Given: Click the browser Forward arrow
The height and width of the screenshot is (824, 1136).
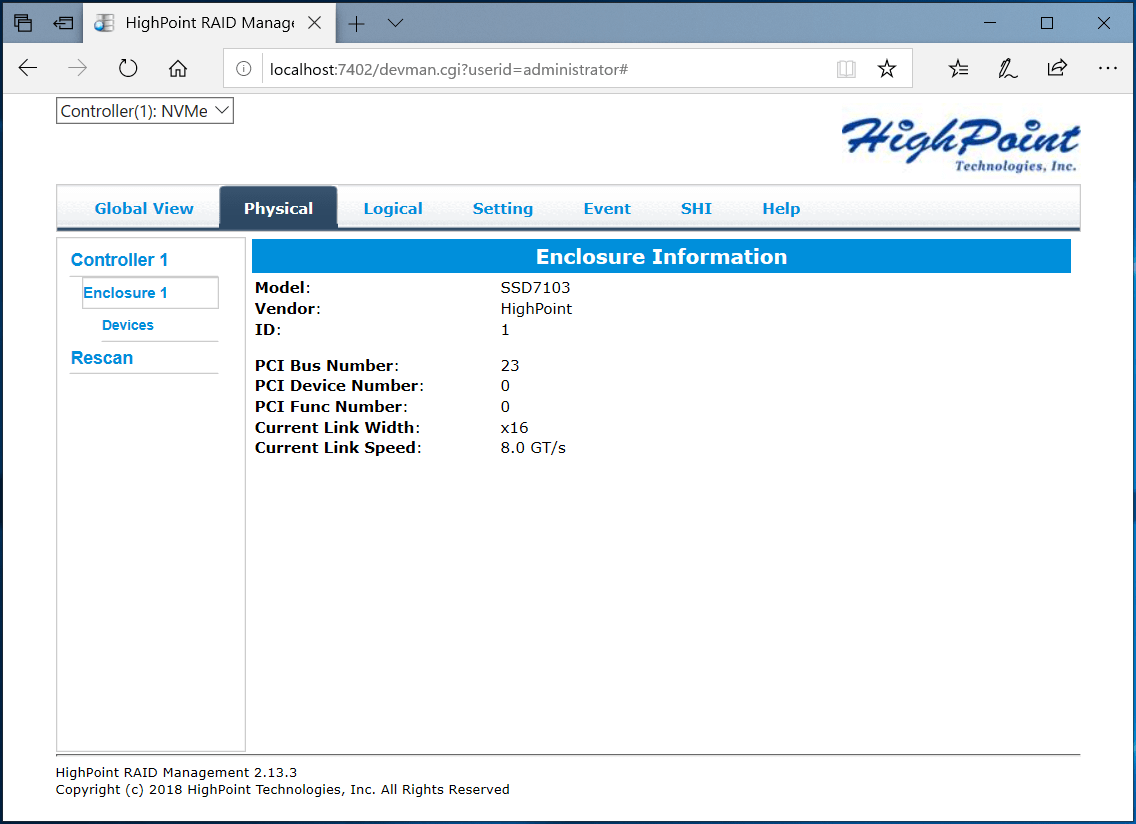Looking at the screenshot, I should coord(77,68).
